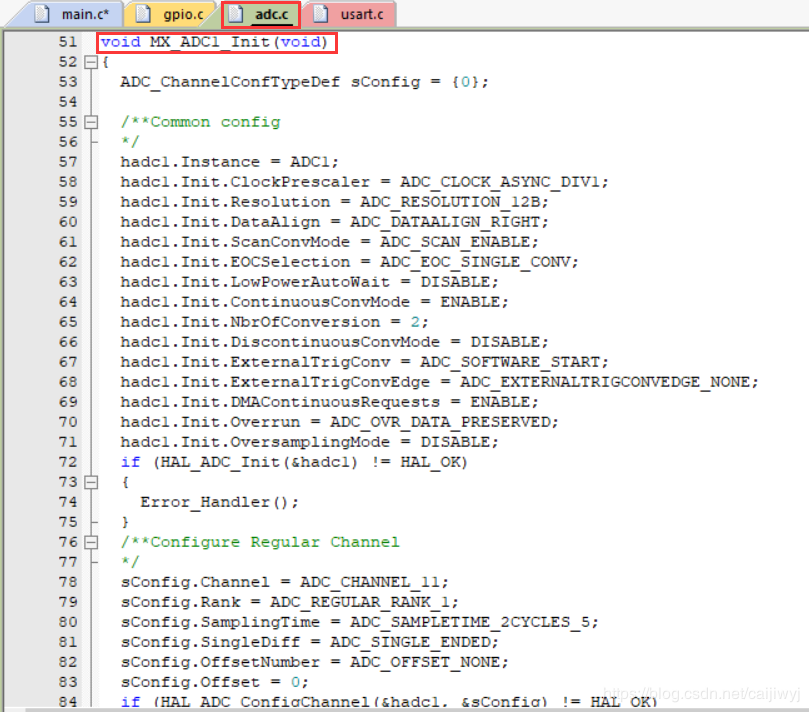Screen dimensions: 809x712
Task: Click the gpio.c tab file icon
Action: pyautogui.click(x=143, y=14)
